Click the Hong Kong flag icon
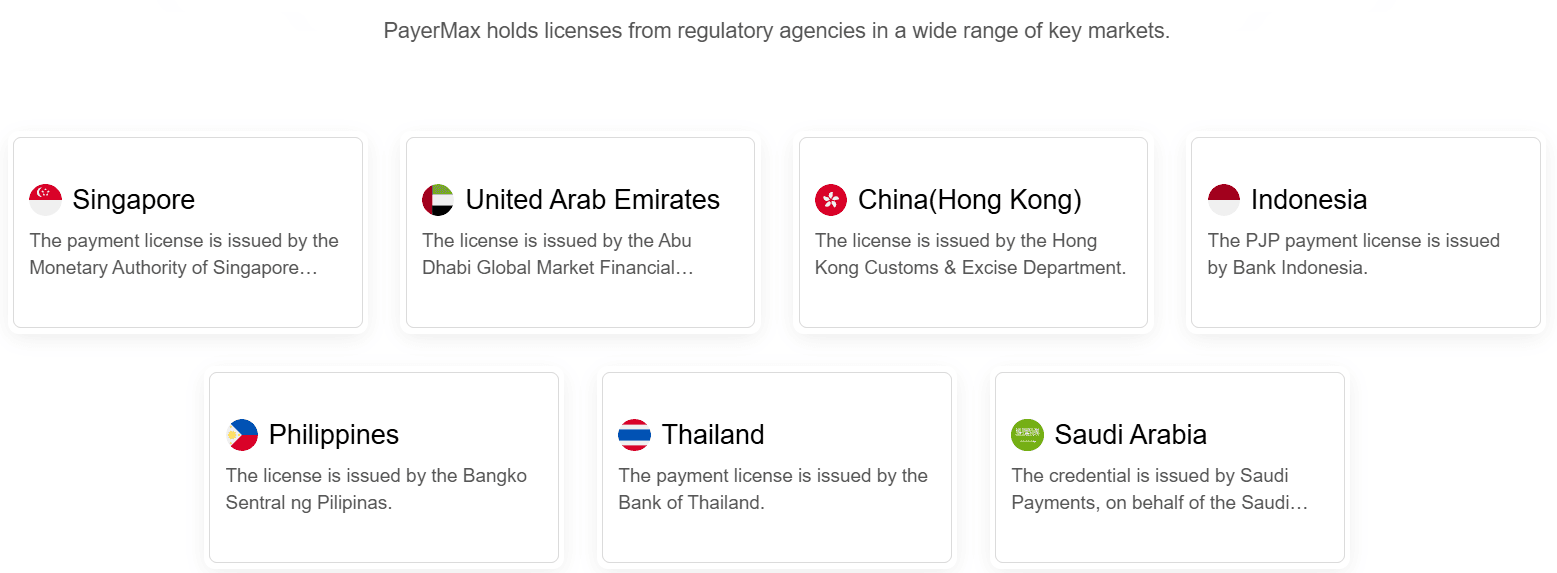 pos(831,200)
